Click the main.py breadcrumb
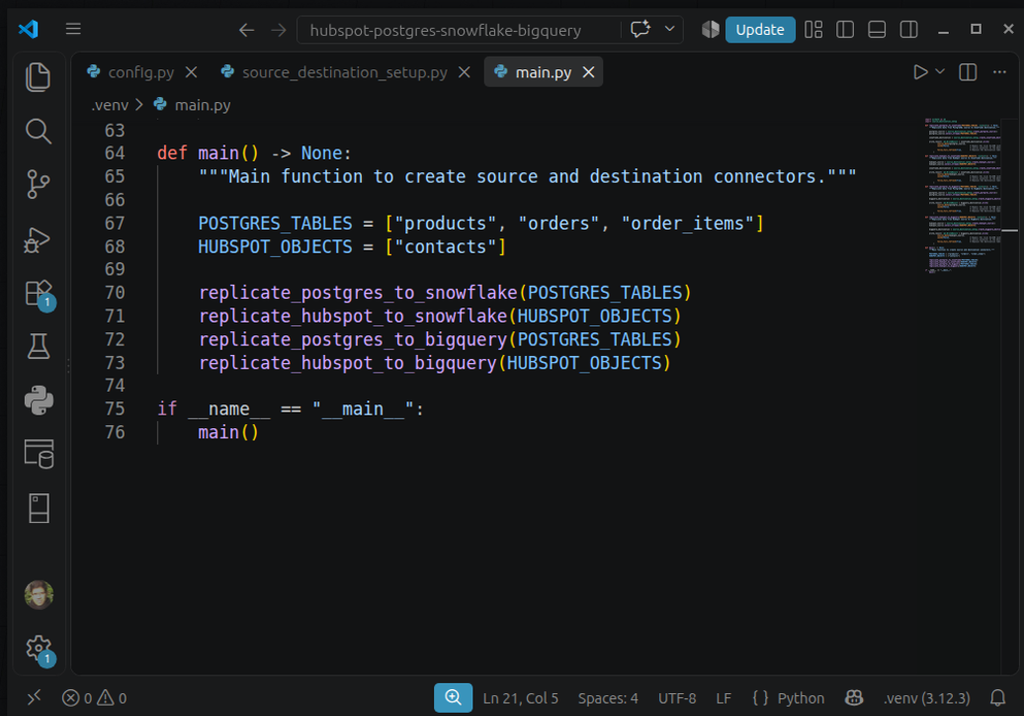 pyautogui.click(x=202, y=105)
